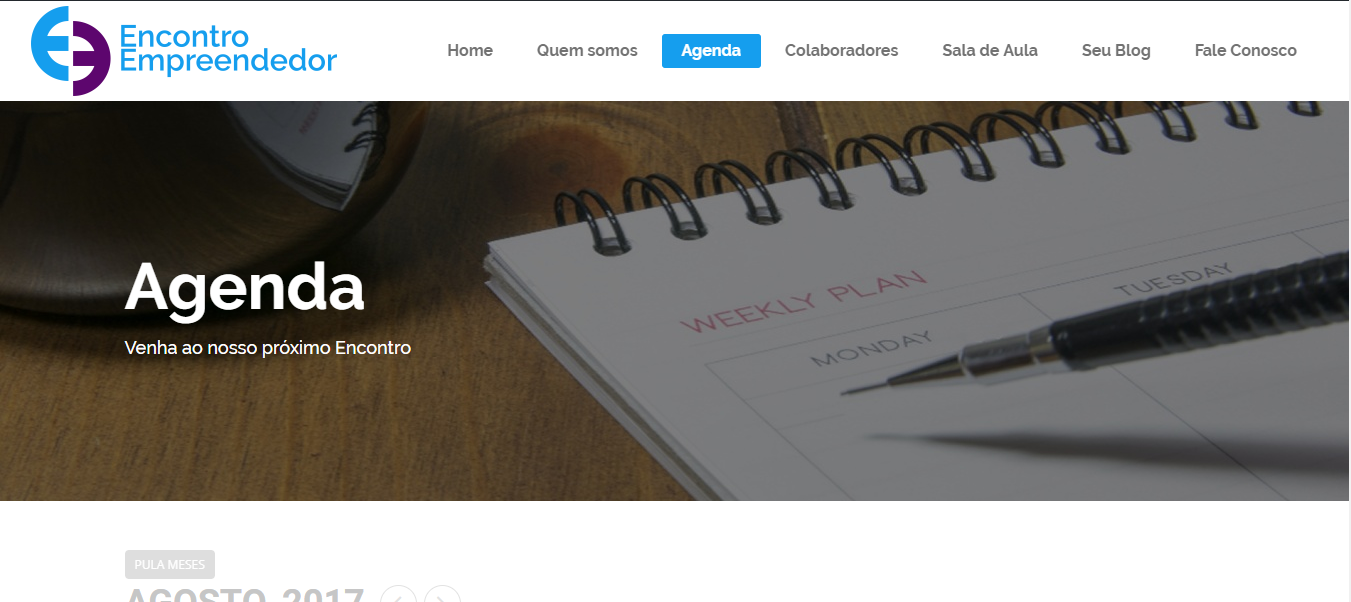Image resolution: width=1351 pixels, height=602 pixels.
Task: Click the large Agenda banner title
Action: coord(245,288)
